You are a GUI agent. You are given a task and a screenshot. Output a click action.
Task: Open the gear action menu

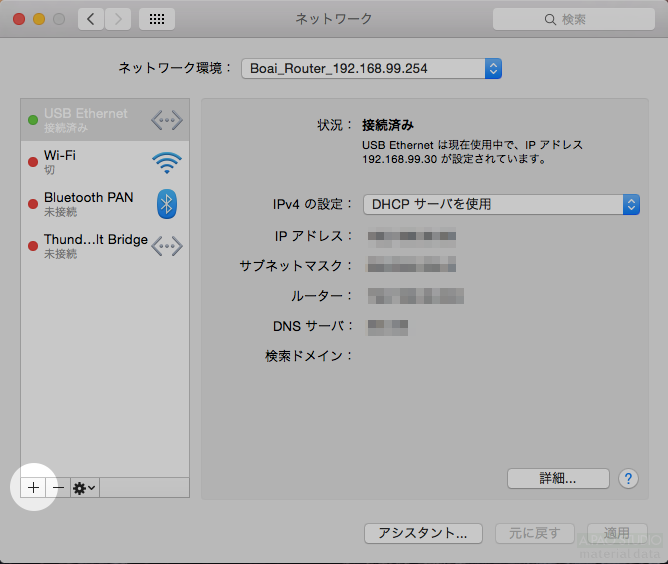point(84,487)
